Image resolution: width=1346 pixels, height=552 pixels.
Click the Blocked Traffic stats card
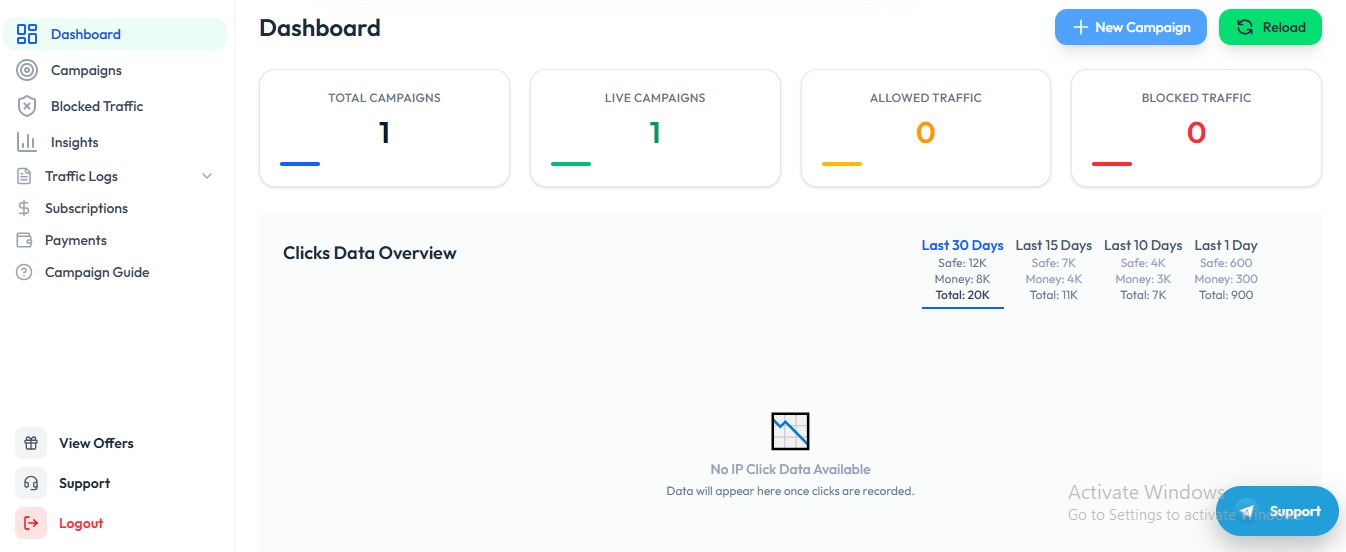[1196, 128]
